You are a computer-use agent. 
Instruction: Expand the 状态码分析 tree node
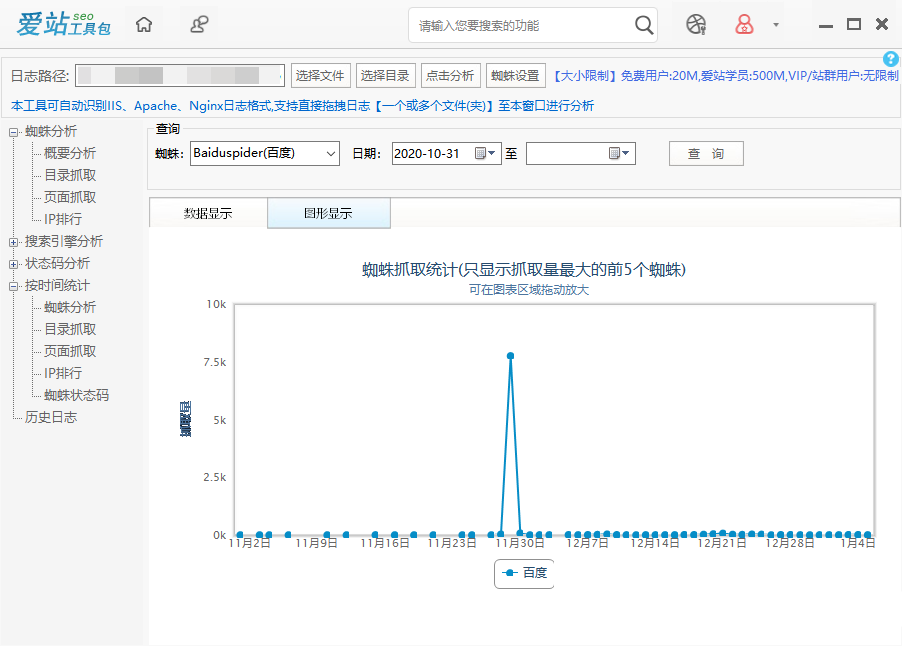14,264
